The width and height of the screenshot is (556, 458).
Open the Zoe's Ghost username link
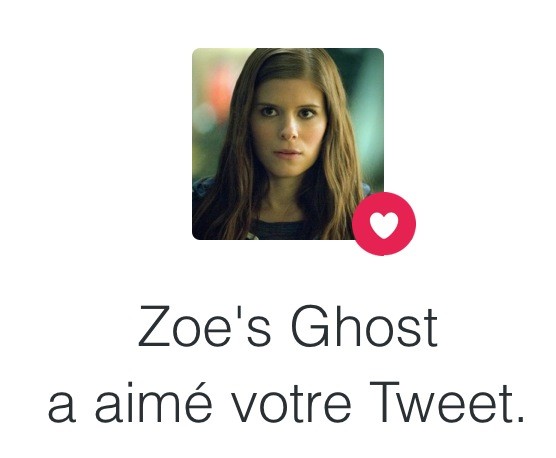288,326
